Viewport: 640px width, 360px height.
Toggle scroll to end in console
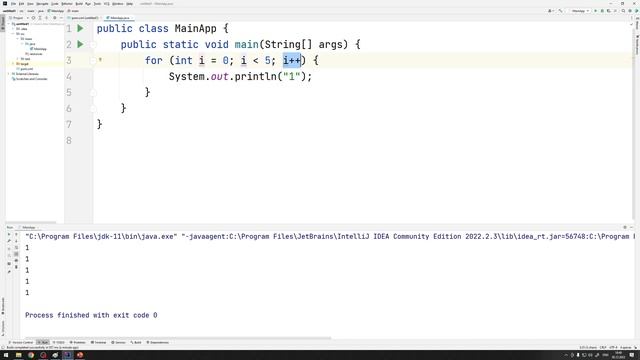[16, 254]
